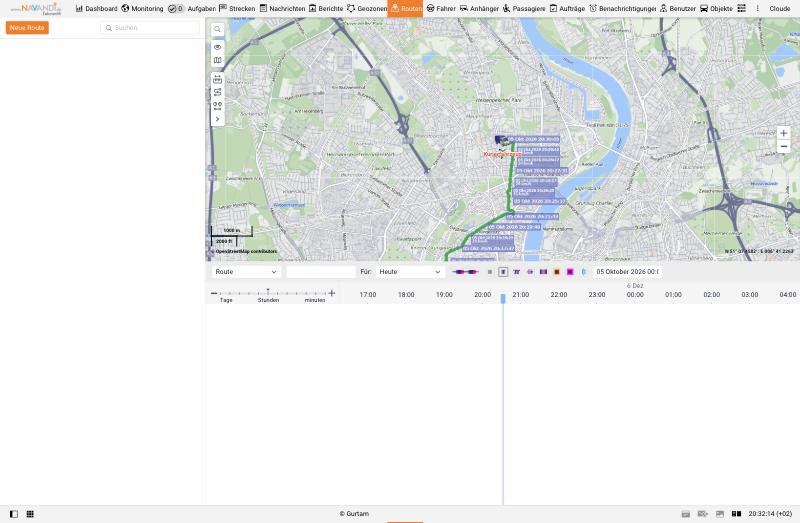Click the first bottom-right status bar icon
Image resolution: width=800 pixels, height=523 pixels.
click(x=686, y=514)
